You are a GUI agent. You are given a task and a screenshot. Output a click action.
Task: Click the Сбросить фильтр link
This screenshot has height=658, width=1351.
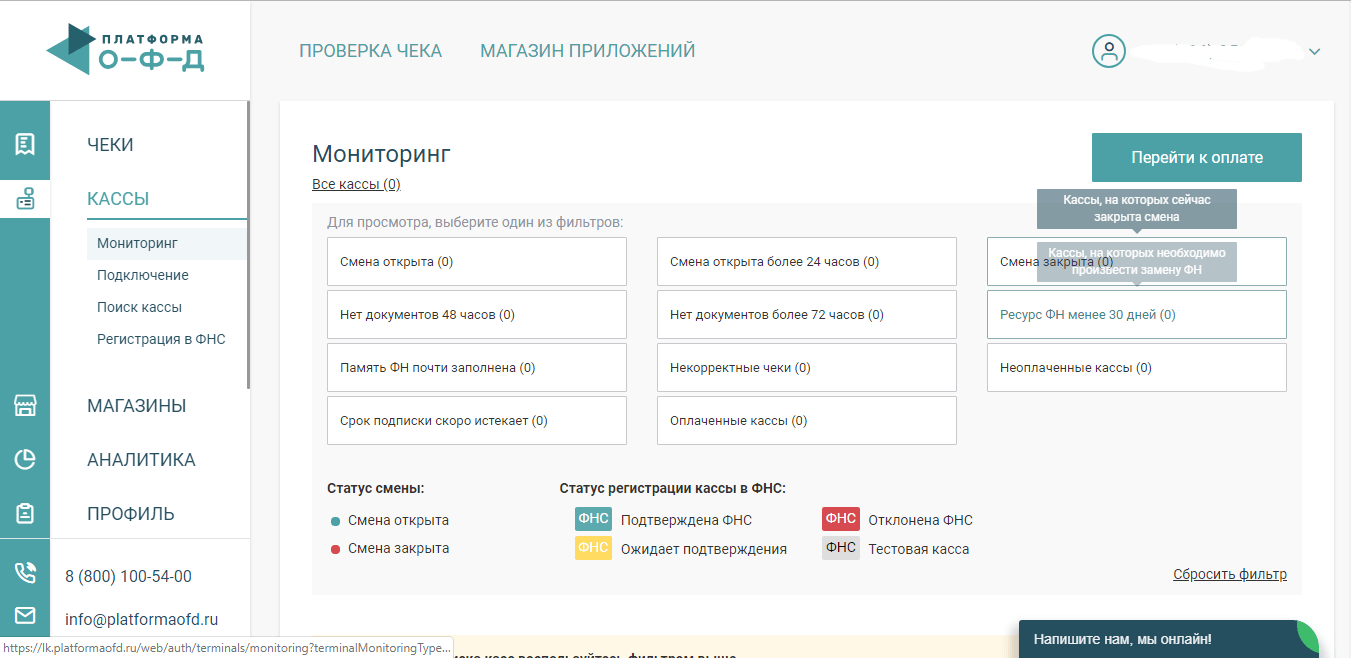coord(1229,574)
